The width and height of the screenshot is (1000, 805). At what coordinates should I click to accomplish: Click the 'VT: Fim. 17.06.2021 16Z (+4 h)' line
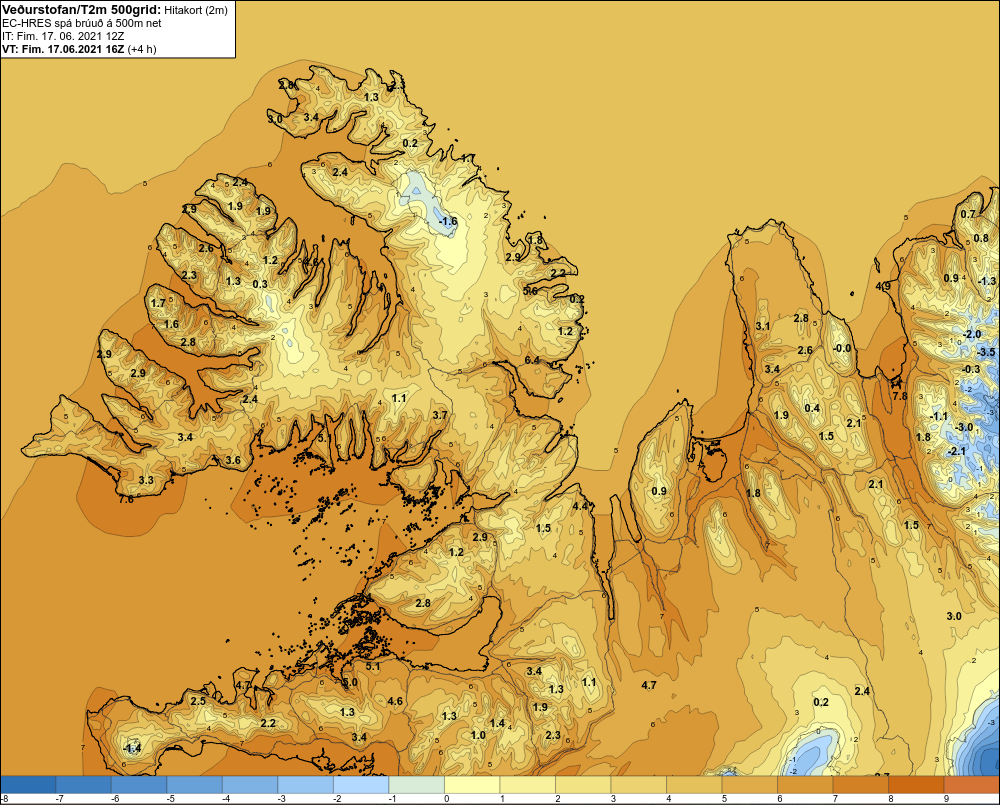coord(79,49)
